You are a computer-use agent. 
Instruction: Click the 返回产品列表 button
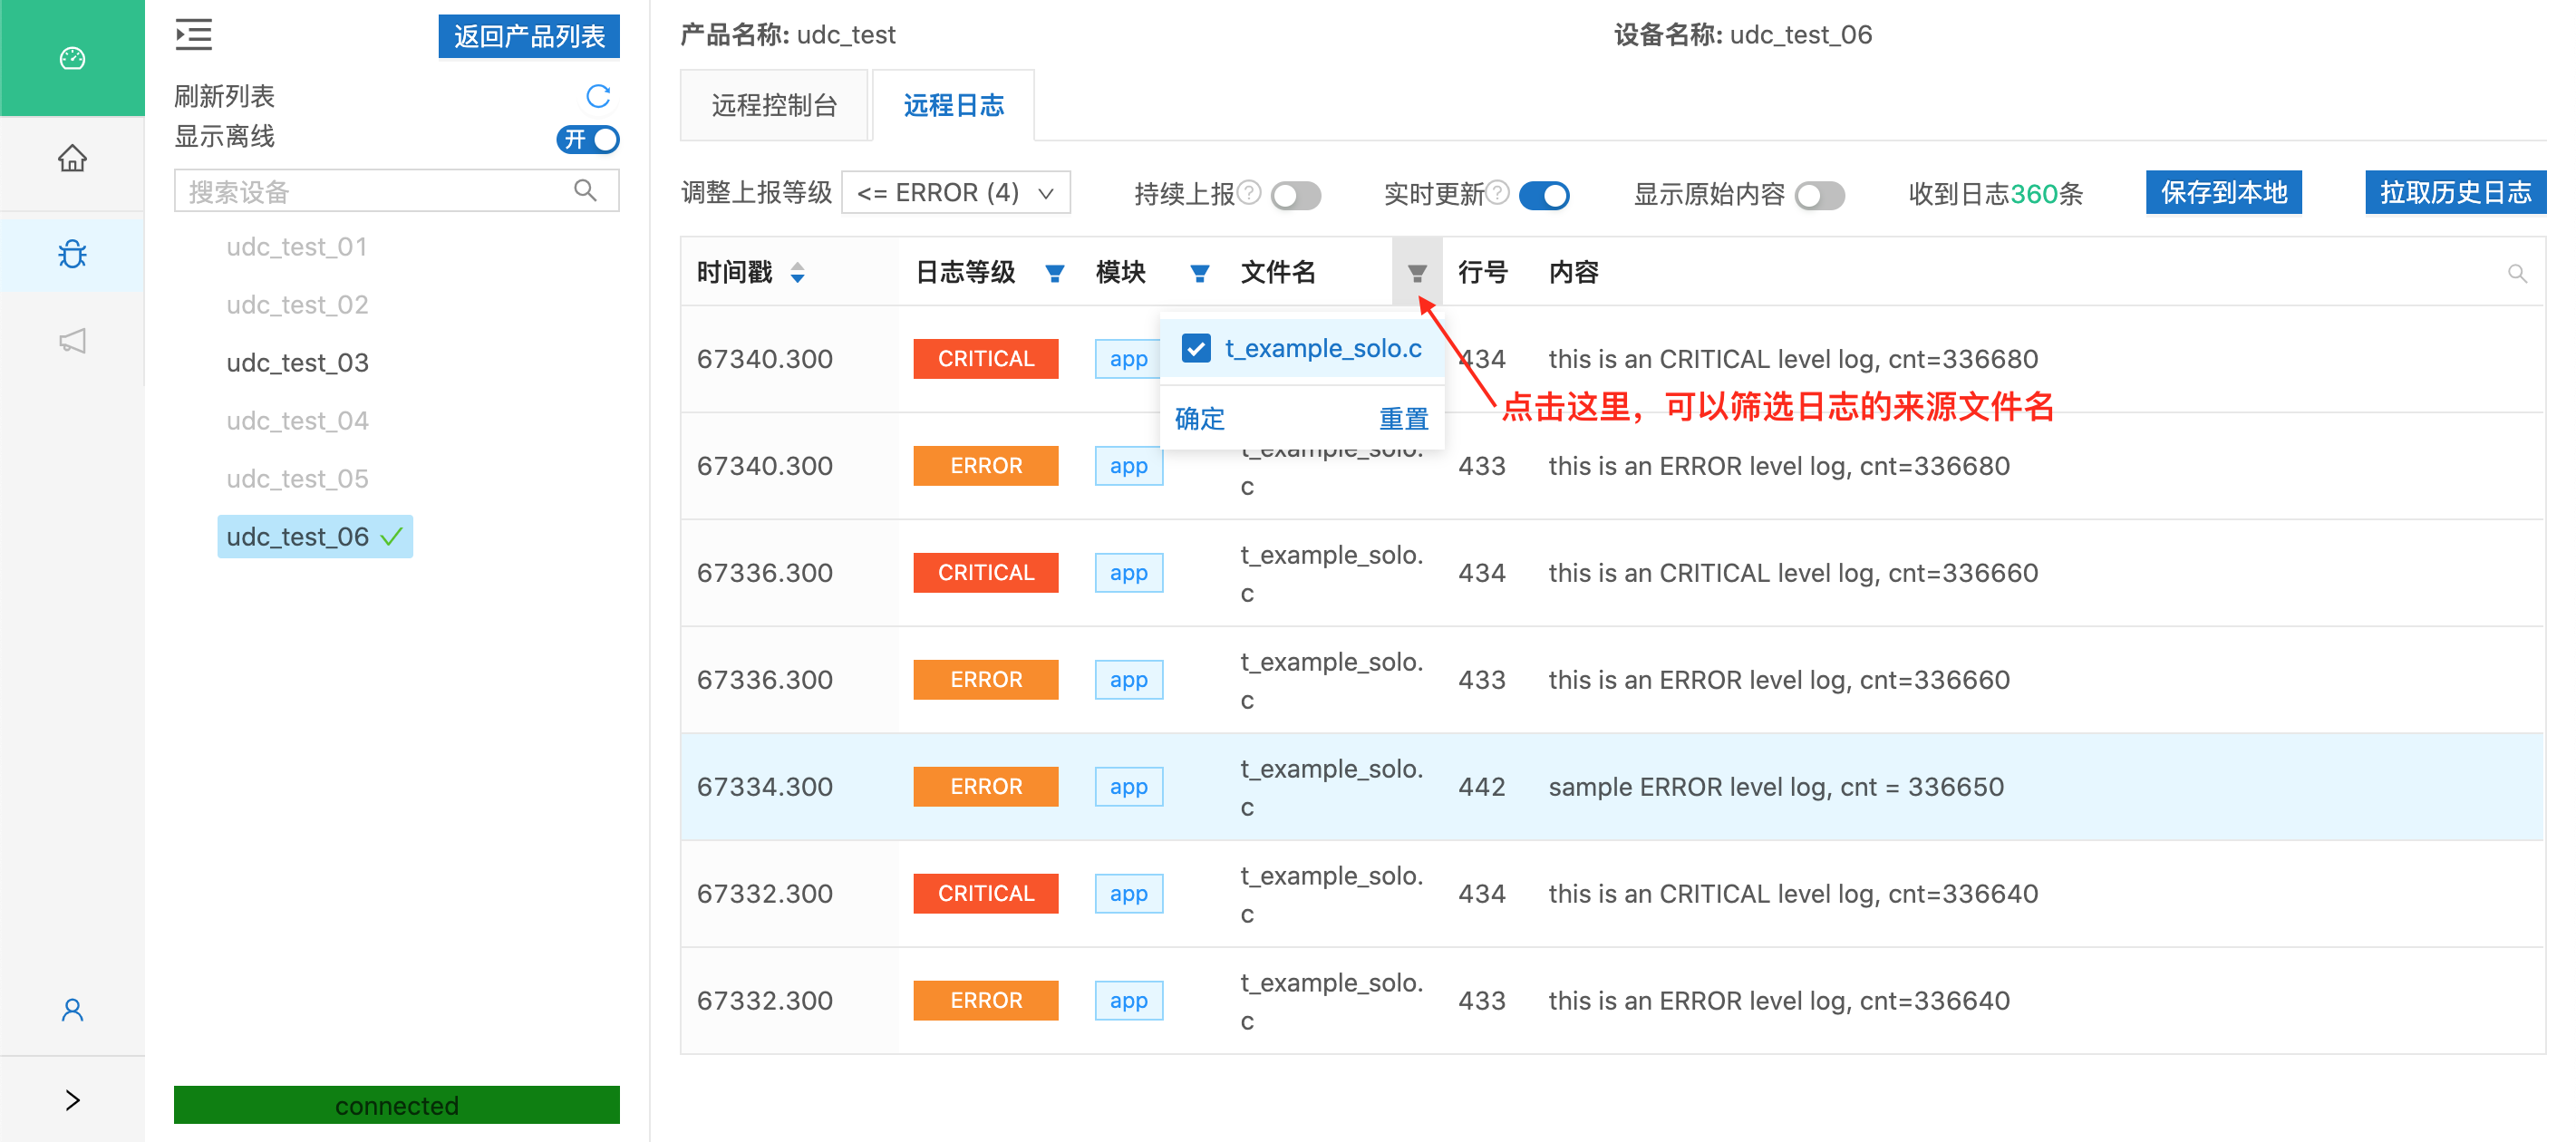(529, 37)
